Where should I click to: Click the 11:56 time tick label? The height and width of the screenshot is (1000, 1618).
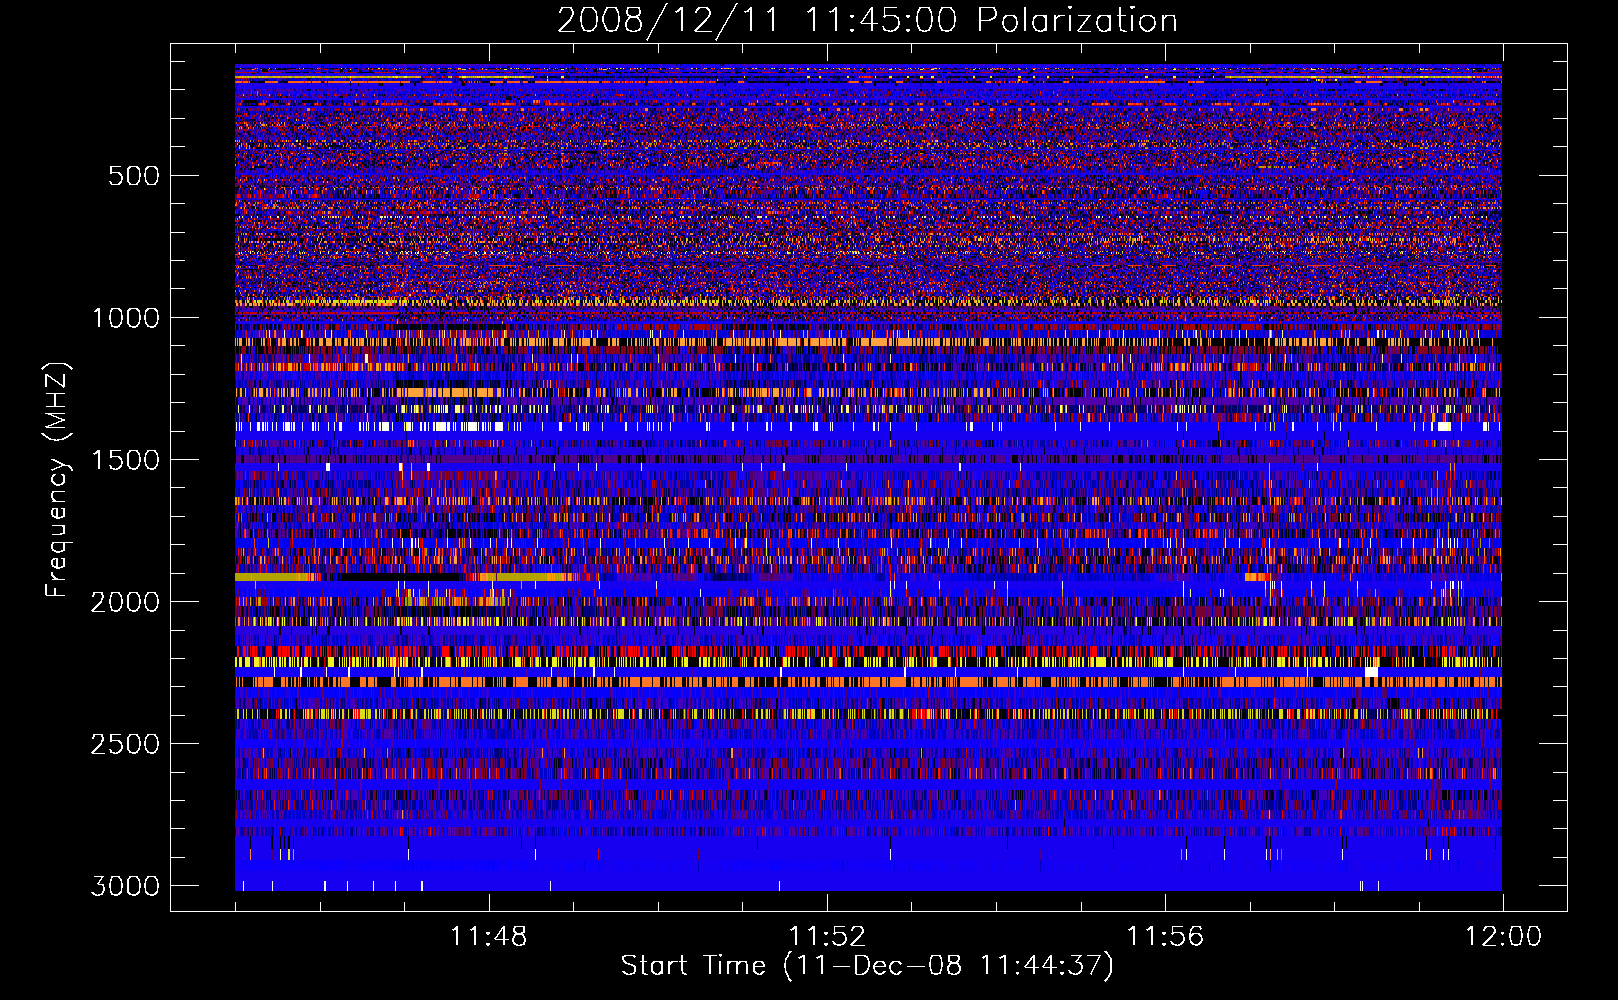pyautogui.click(x=1165, y=937)
